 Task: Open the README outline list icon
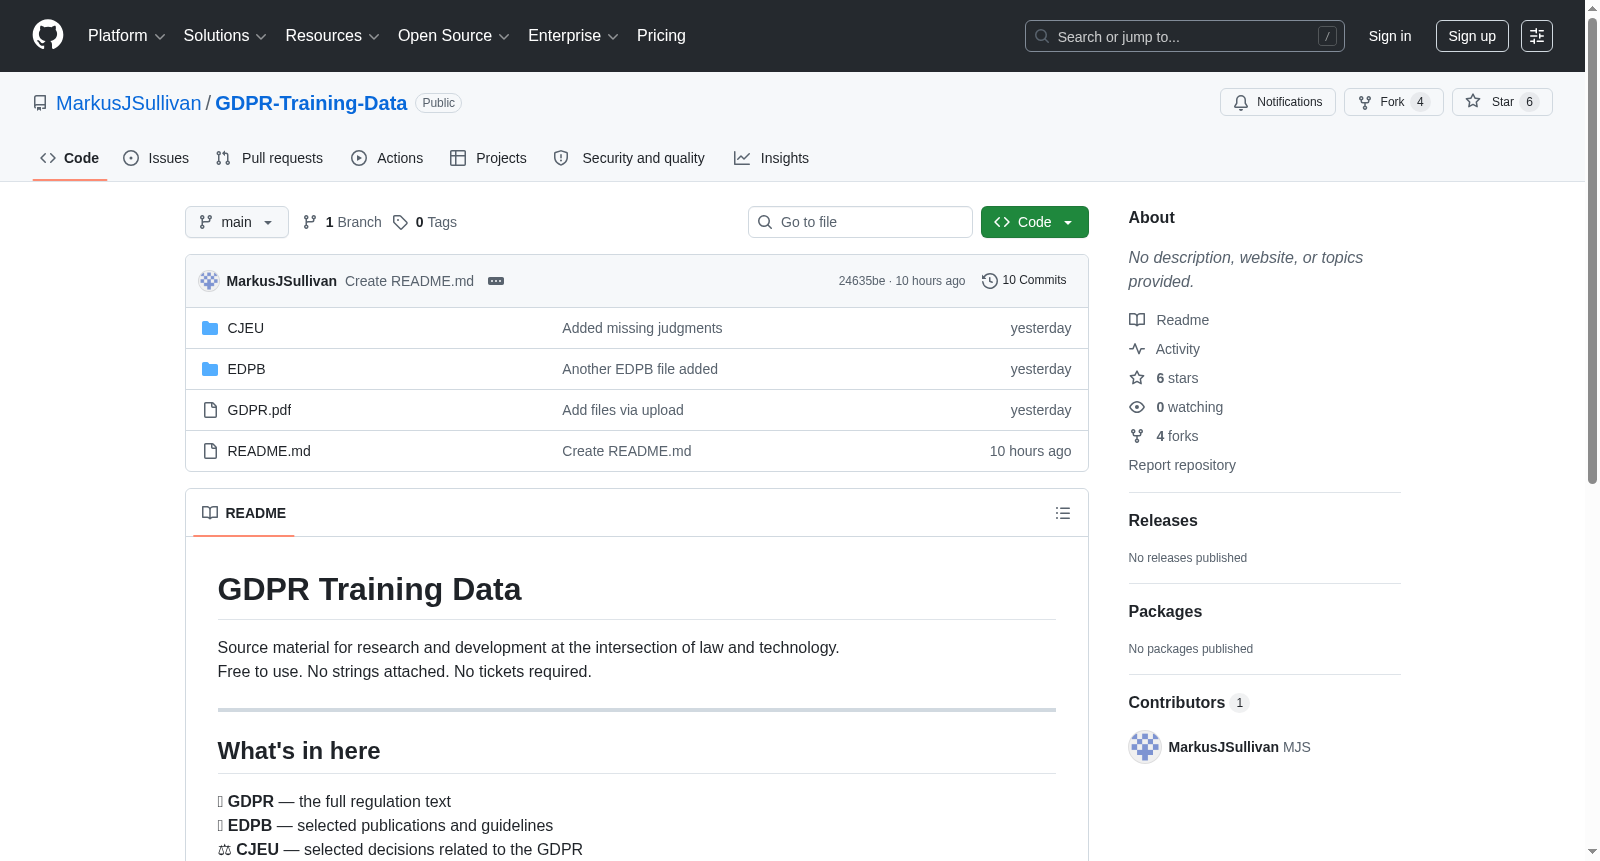[x=1063, y=513]
